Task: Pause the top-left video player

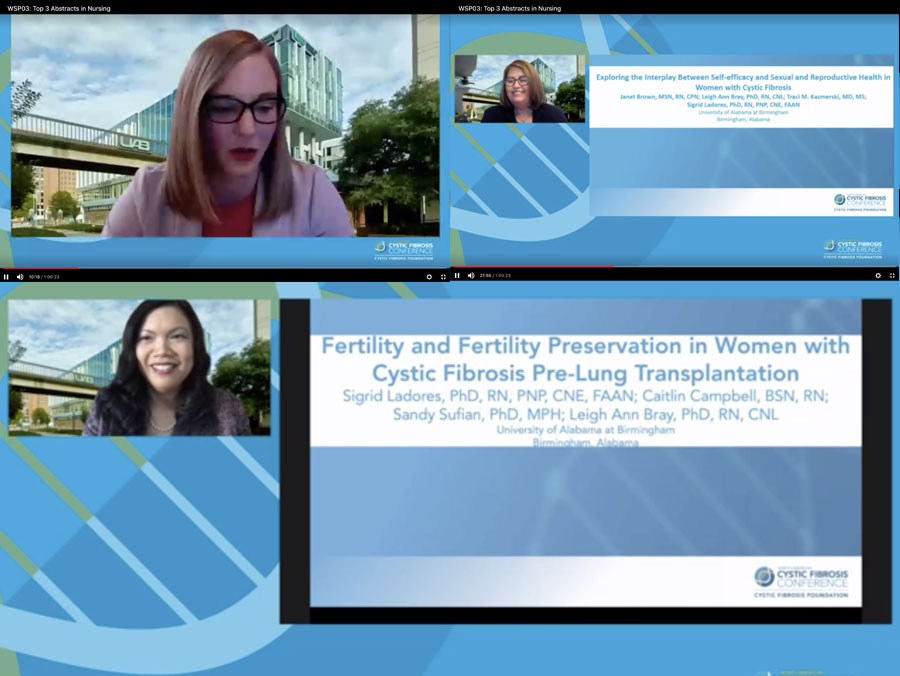Action: point(6,276)
